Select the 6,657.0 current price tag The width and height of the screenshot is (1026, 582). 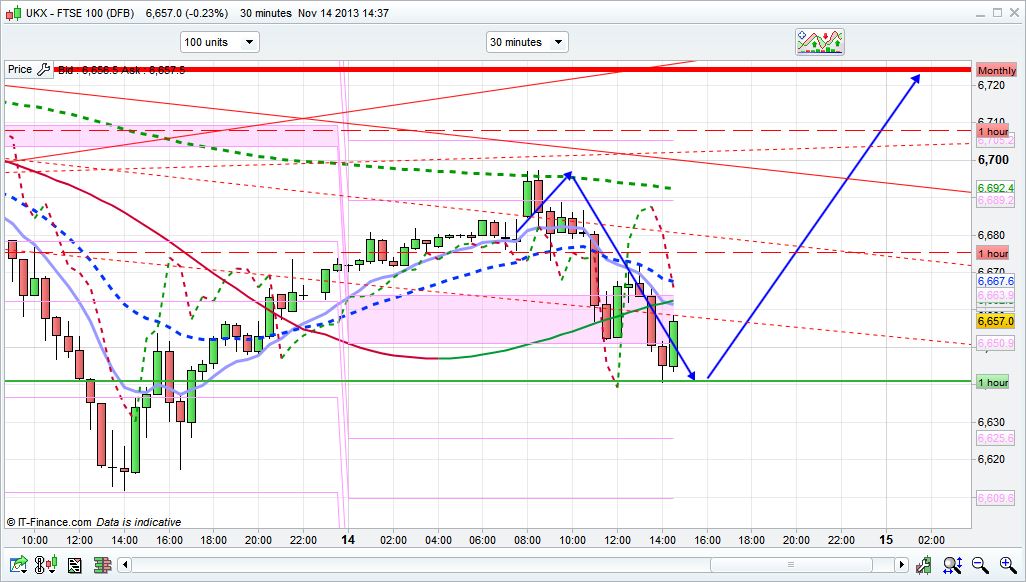996,321
